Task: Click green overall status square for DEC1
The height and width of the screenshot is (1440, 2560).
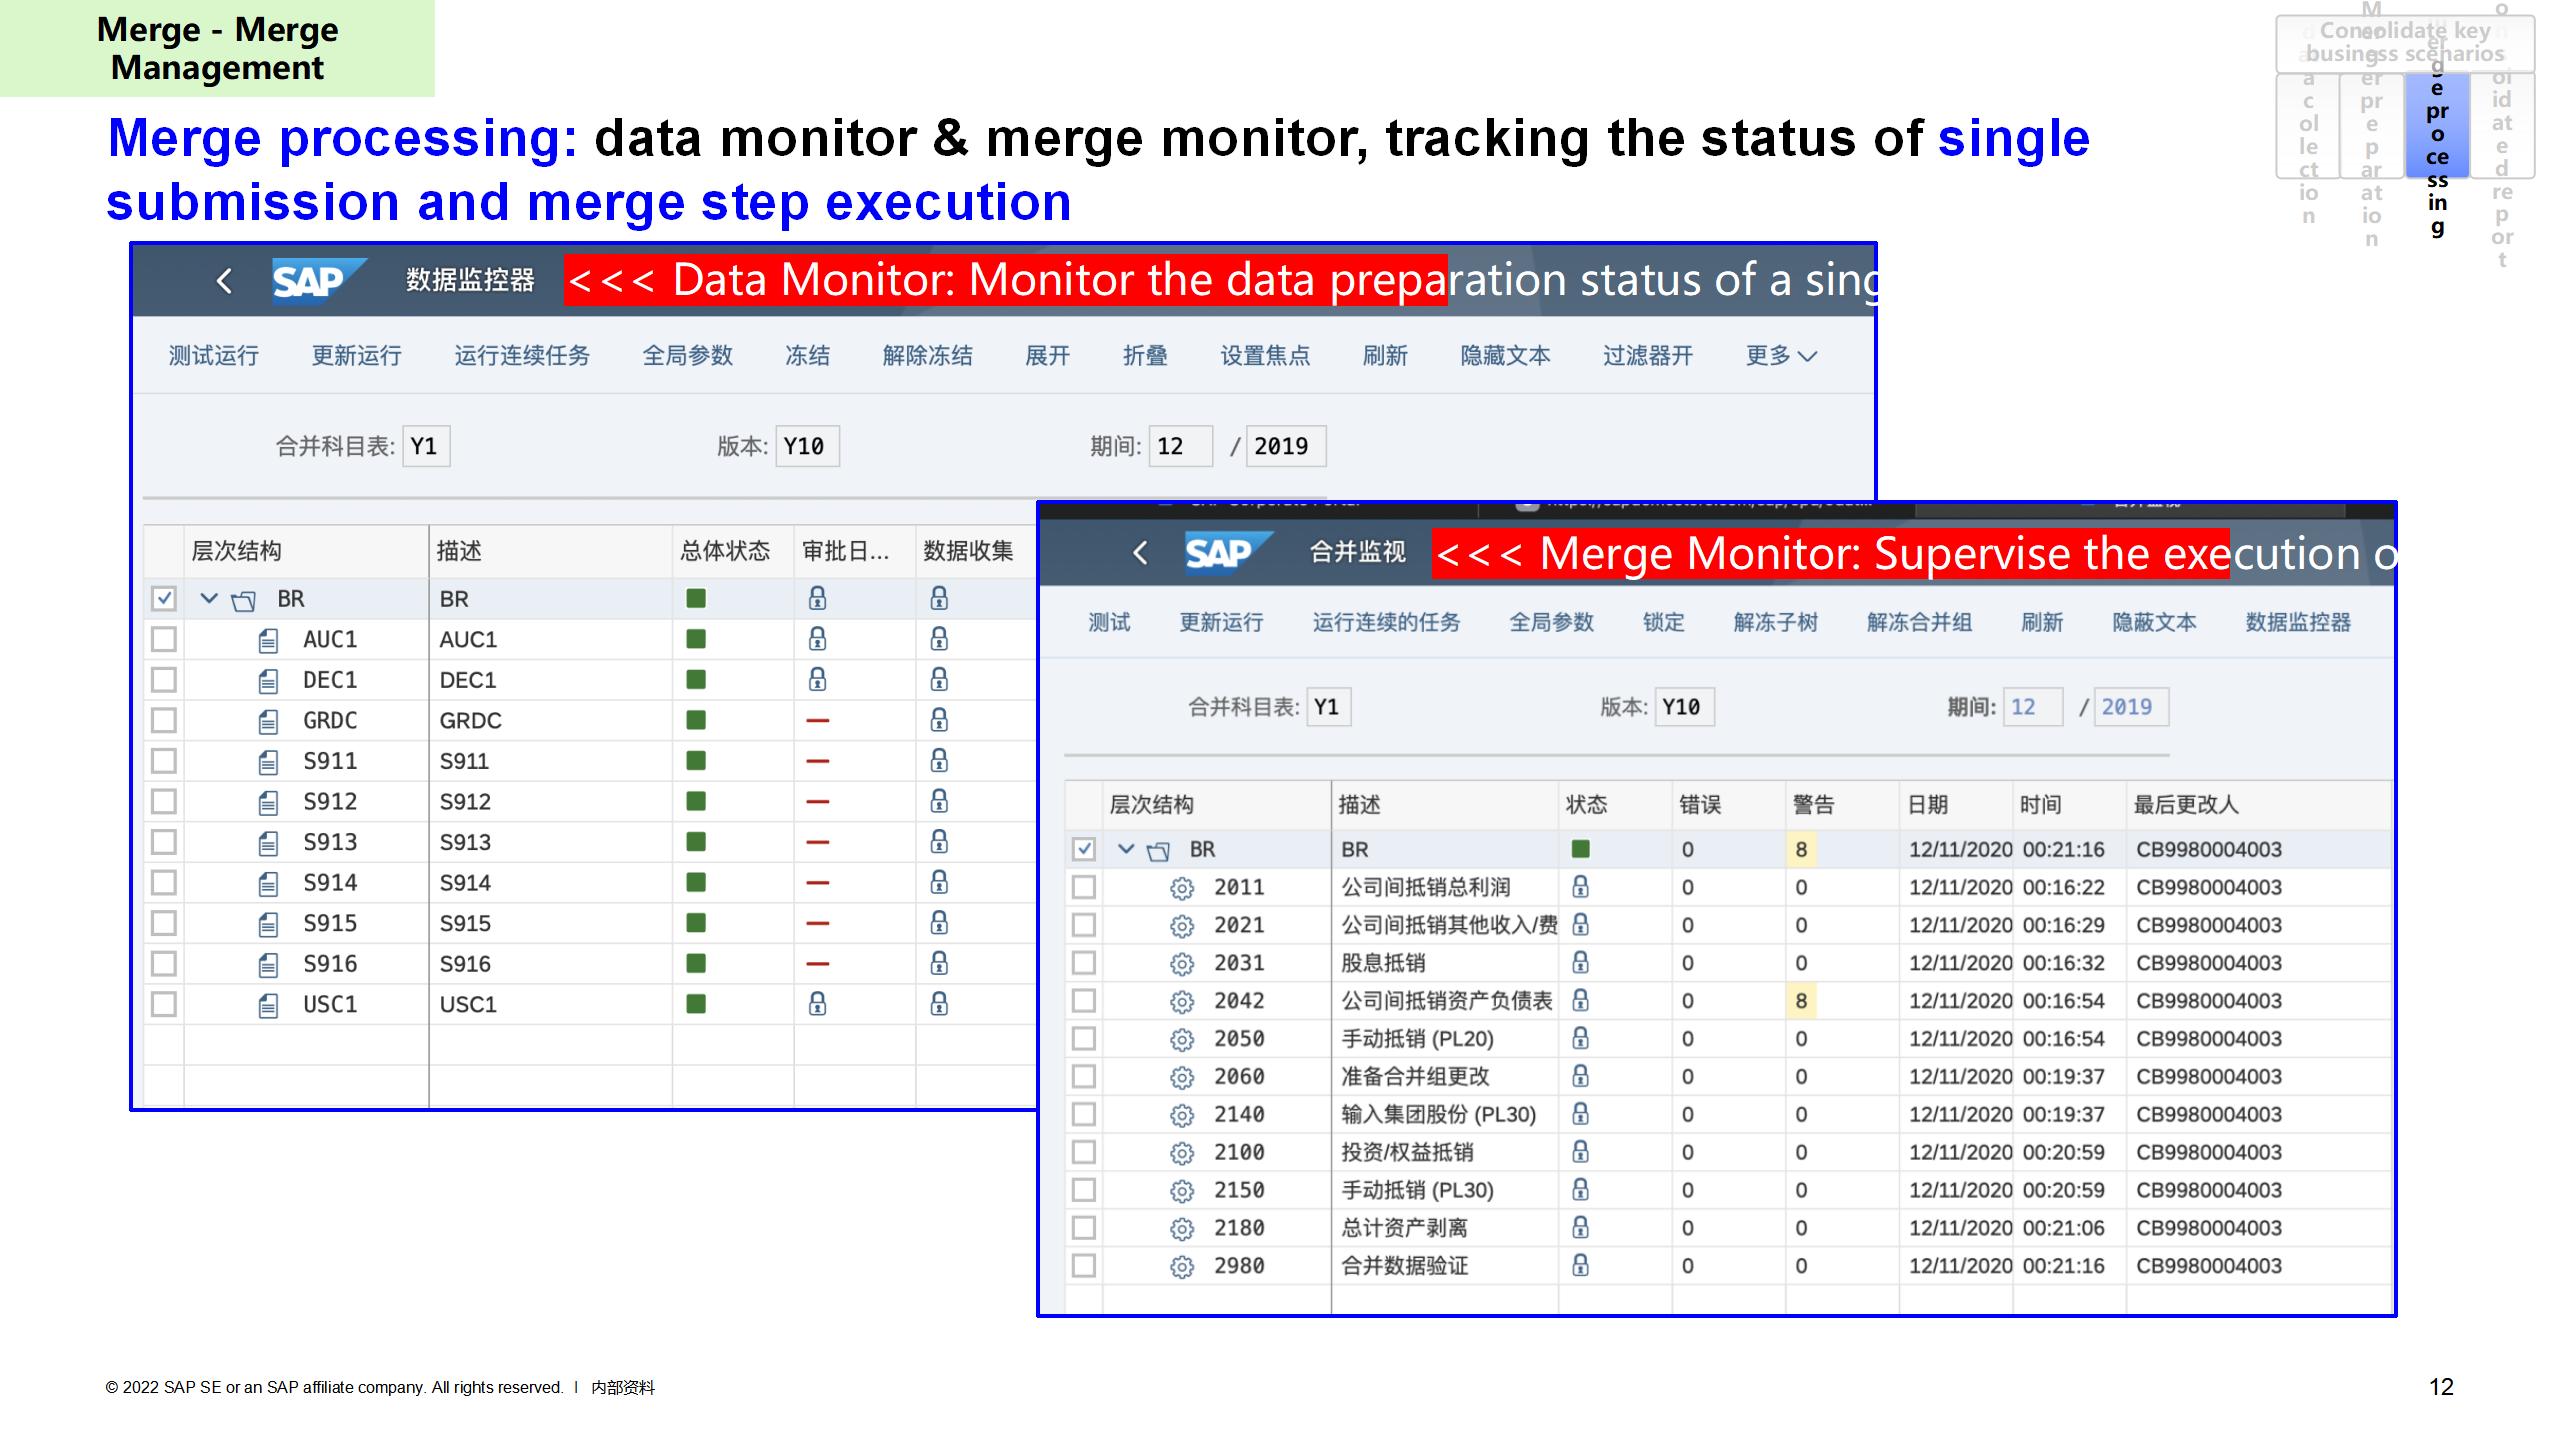Action: [x=696, y=680]
